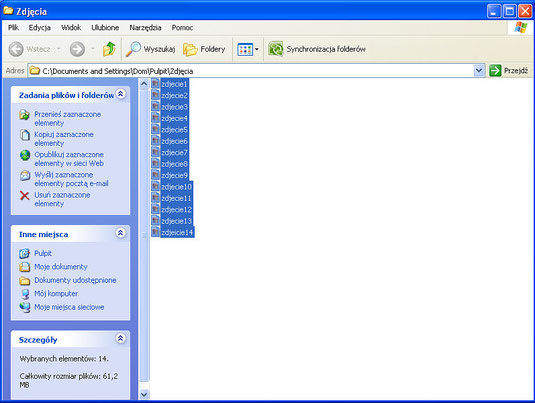Screen dimensions: 535x403
Task: Collapse the Inne miejsca panel
Action: [120, 233]
